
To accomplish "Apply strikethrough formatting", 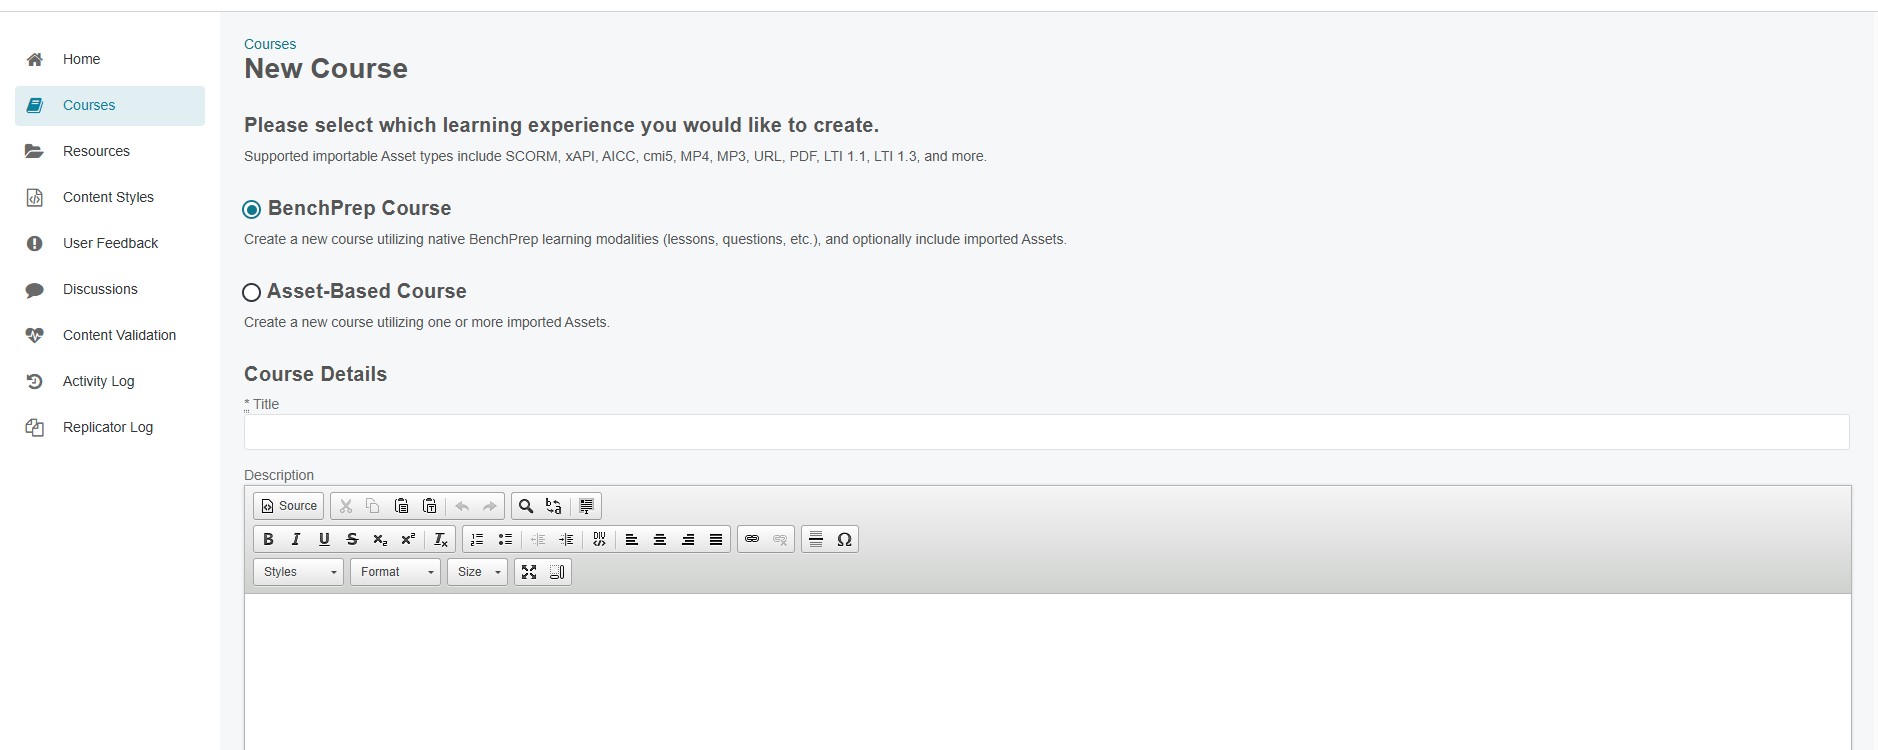I will coord(352,539).
